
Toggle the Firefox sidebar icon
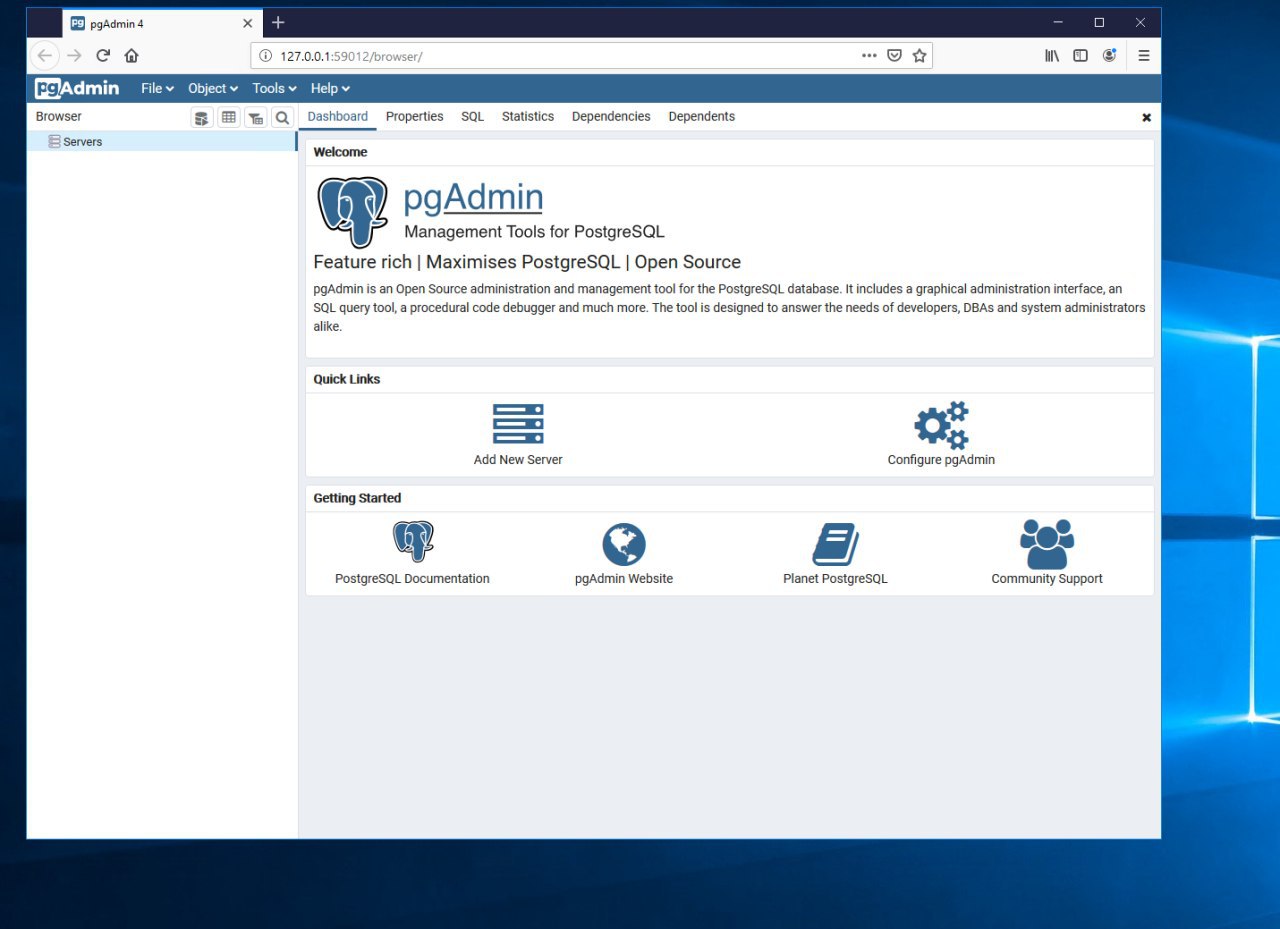pyautogui.click(x=1080, y=56)
